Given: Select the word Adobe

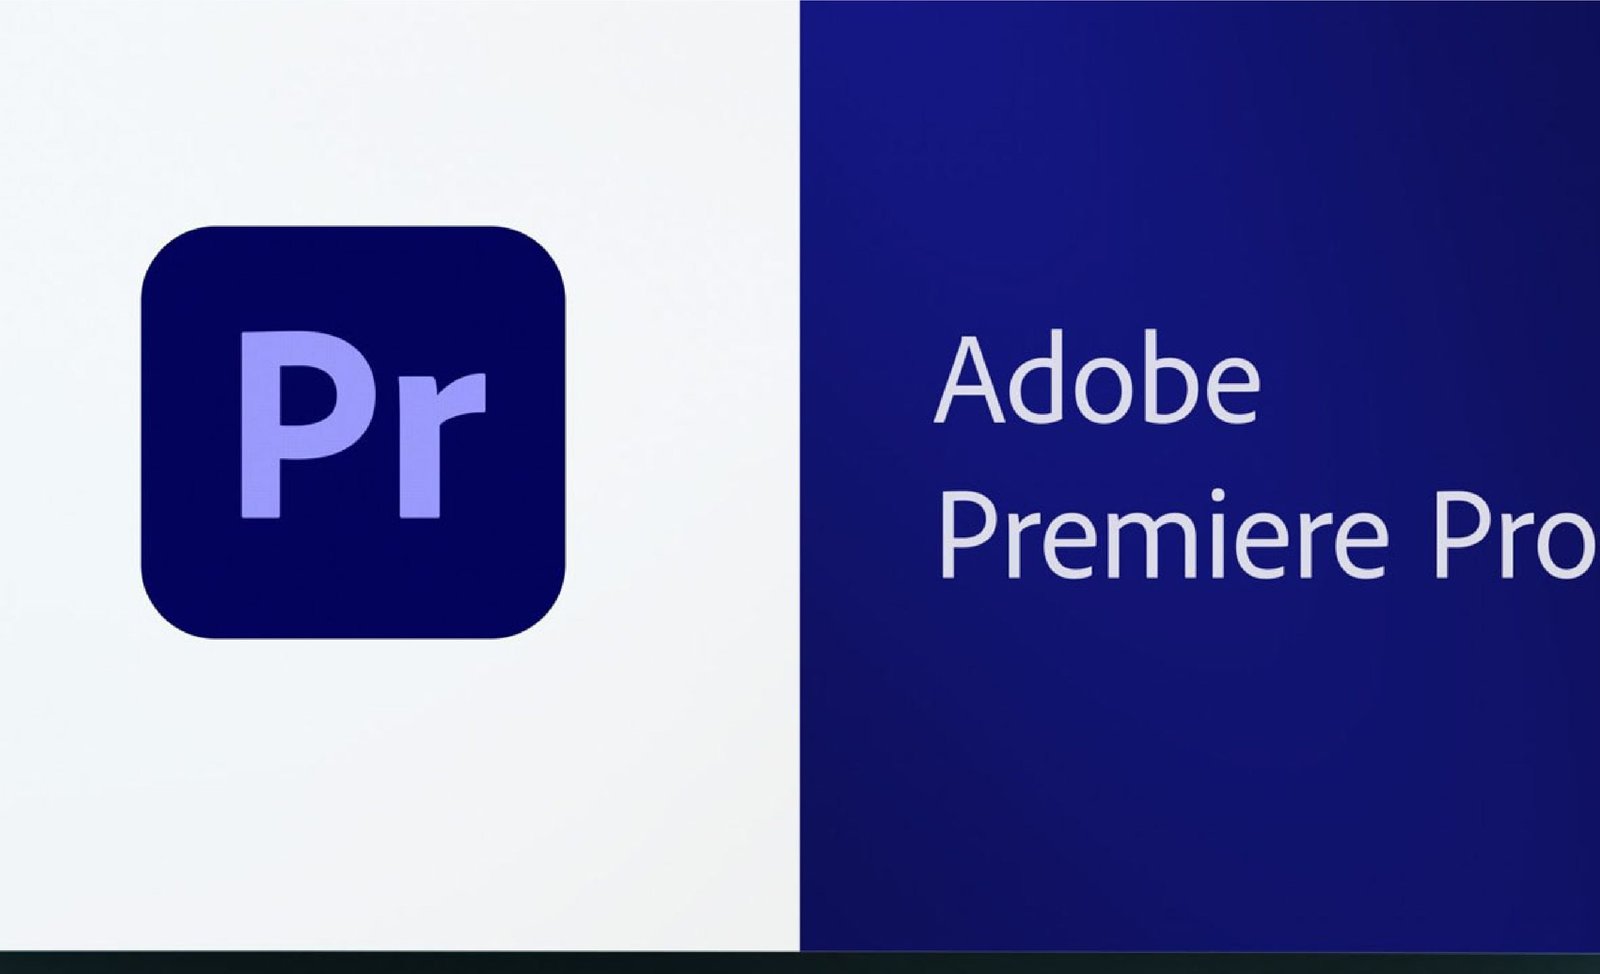Looking at the screenshot, I should point(1097,381).
